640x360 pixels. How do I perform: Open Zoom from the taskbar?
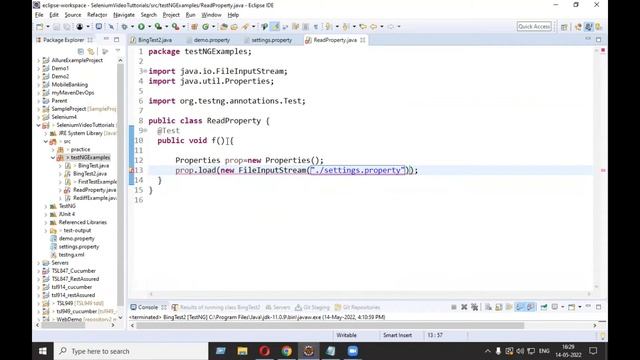pos(353,351)
